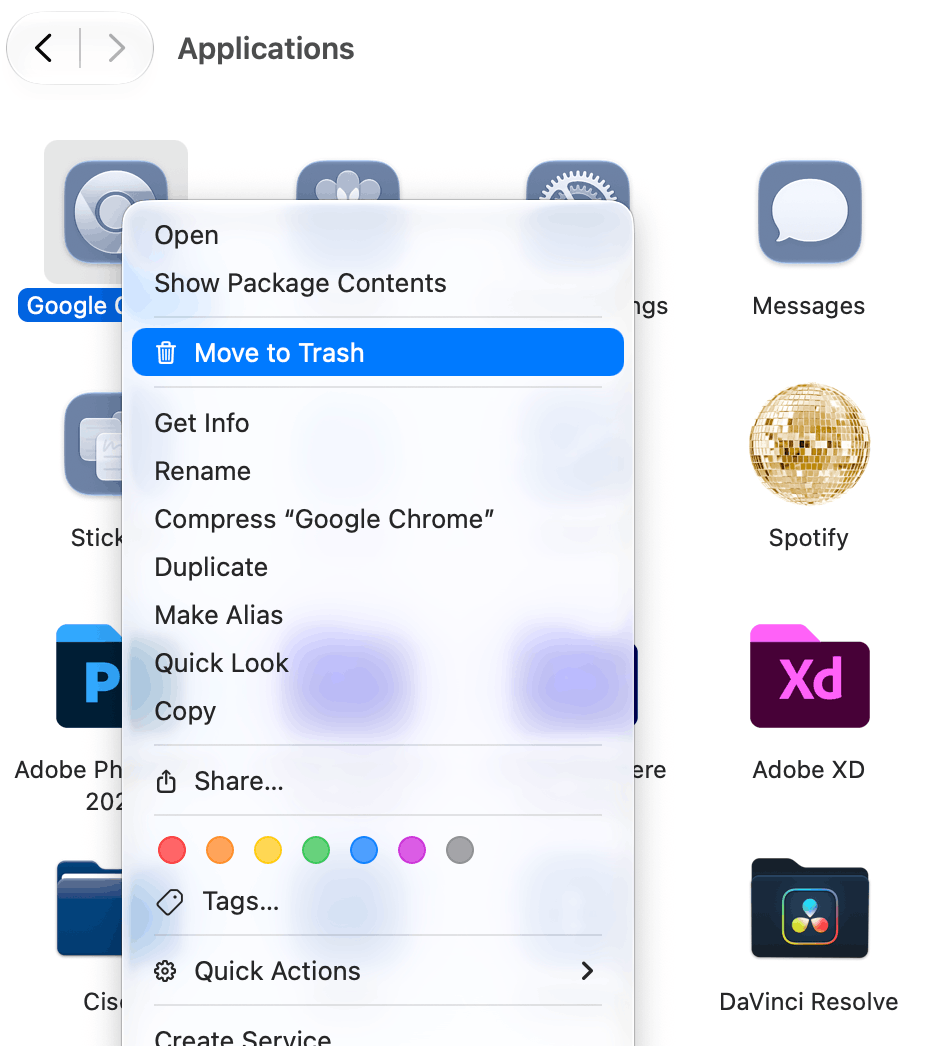
Task: Choose Create Service menu item
Action: coord(378,1038)
